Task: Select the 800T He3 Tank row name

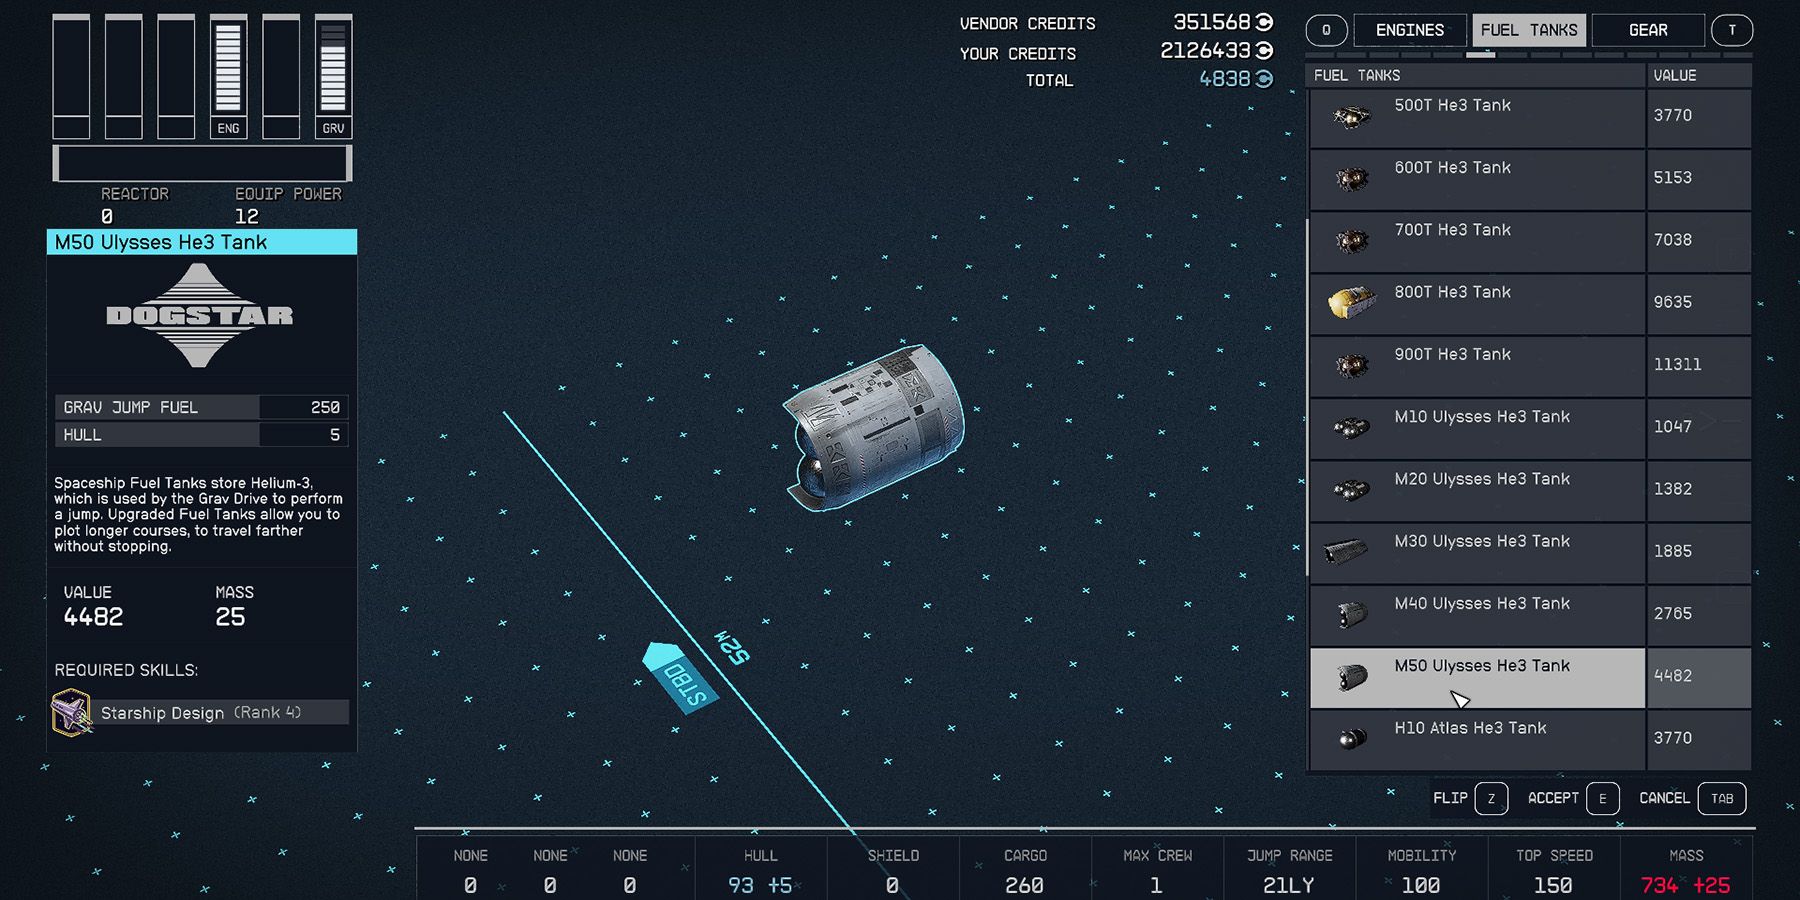Action: point(1452,291)
